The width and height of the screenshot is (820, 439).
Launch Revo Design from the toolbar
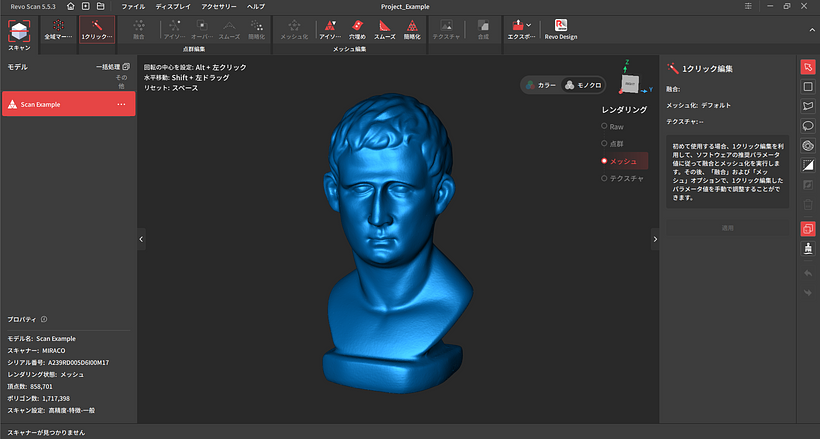point(561,29)
